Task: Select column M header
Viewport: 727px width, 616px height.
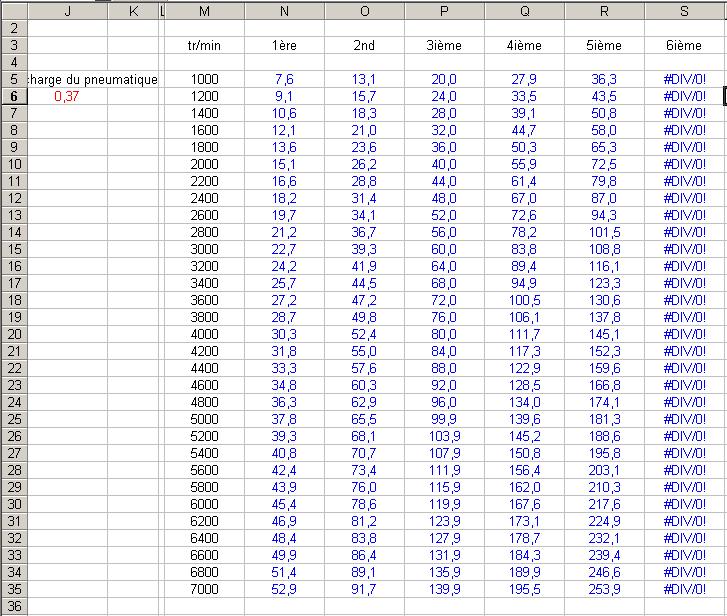Action: [204, 11]
